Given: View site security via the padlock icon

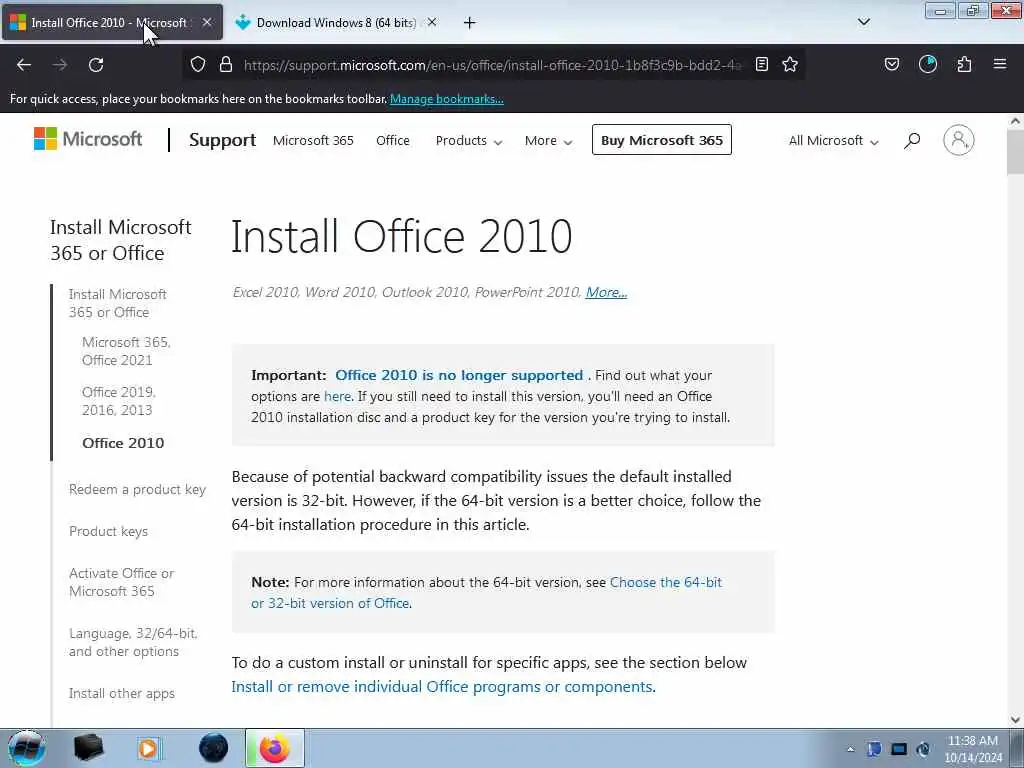Looking at the screenshot, I should [x=226, y=64].
